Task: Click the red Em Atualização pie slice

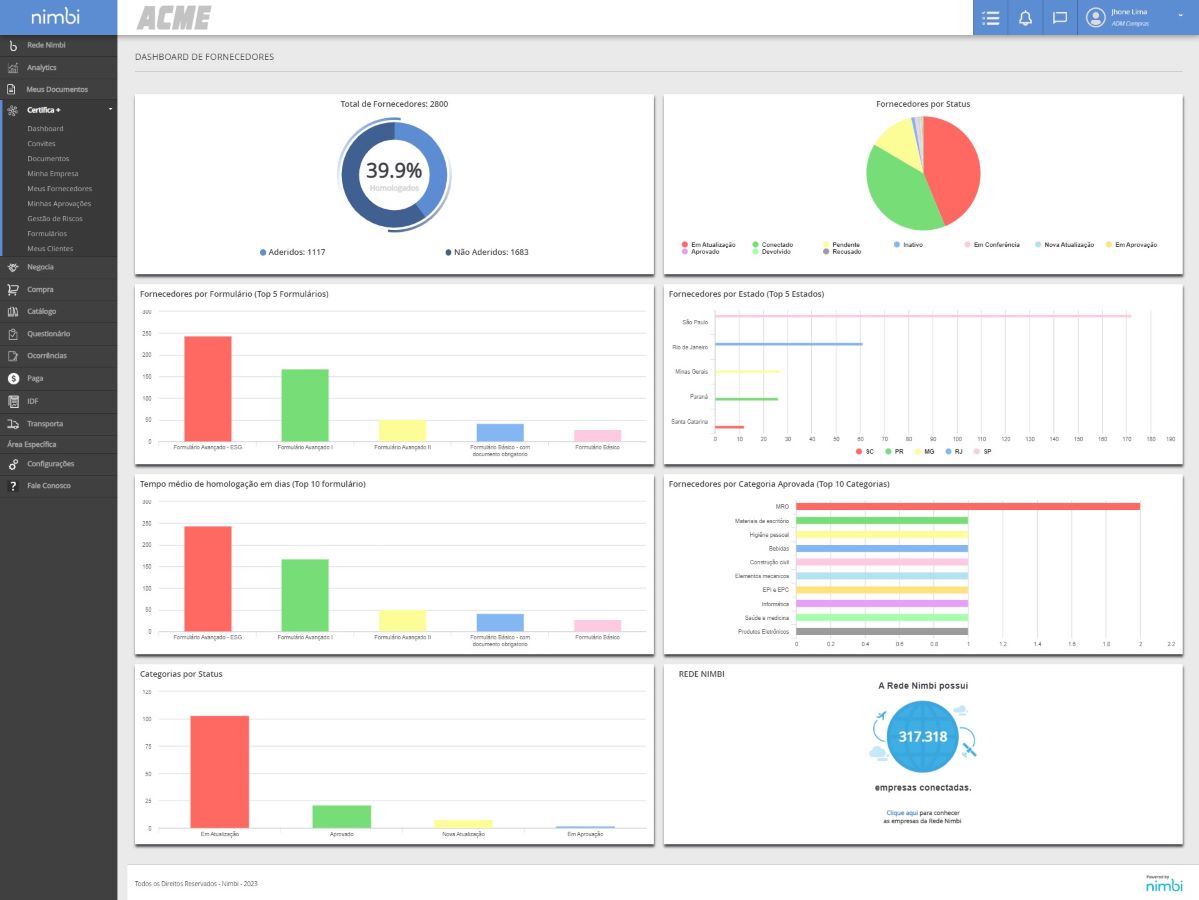Action: click(953, 170)
